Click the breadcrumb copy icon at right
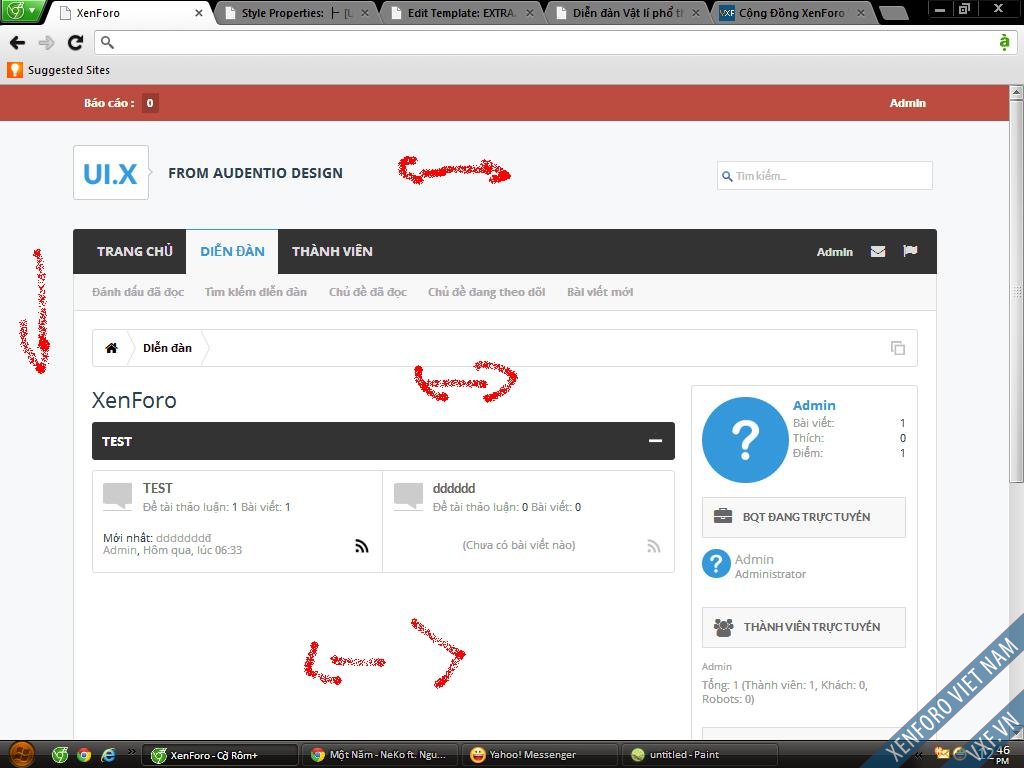Image resolution: width=1024 pixels, height=768 pixels. (x=897, y=348)
